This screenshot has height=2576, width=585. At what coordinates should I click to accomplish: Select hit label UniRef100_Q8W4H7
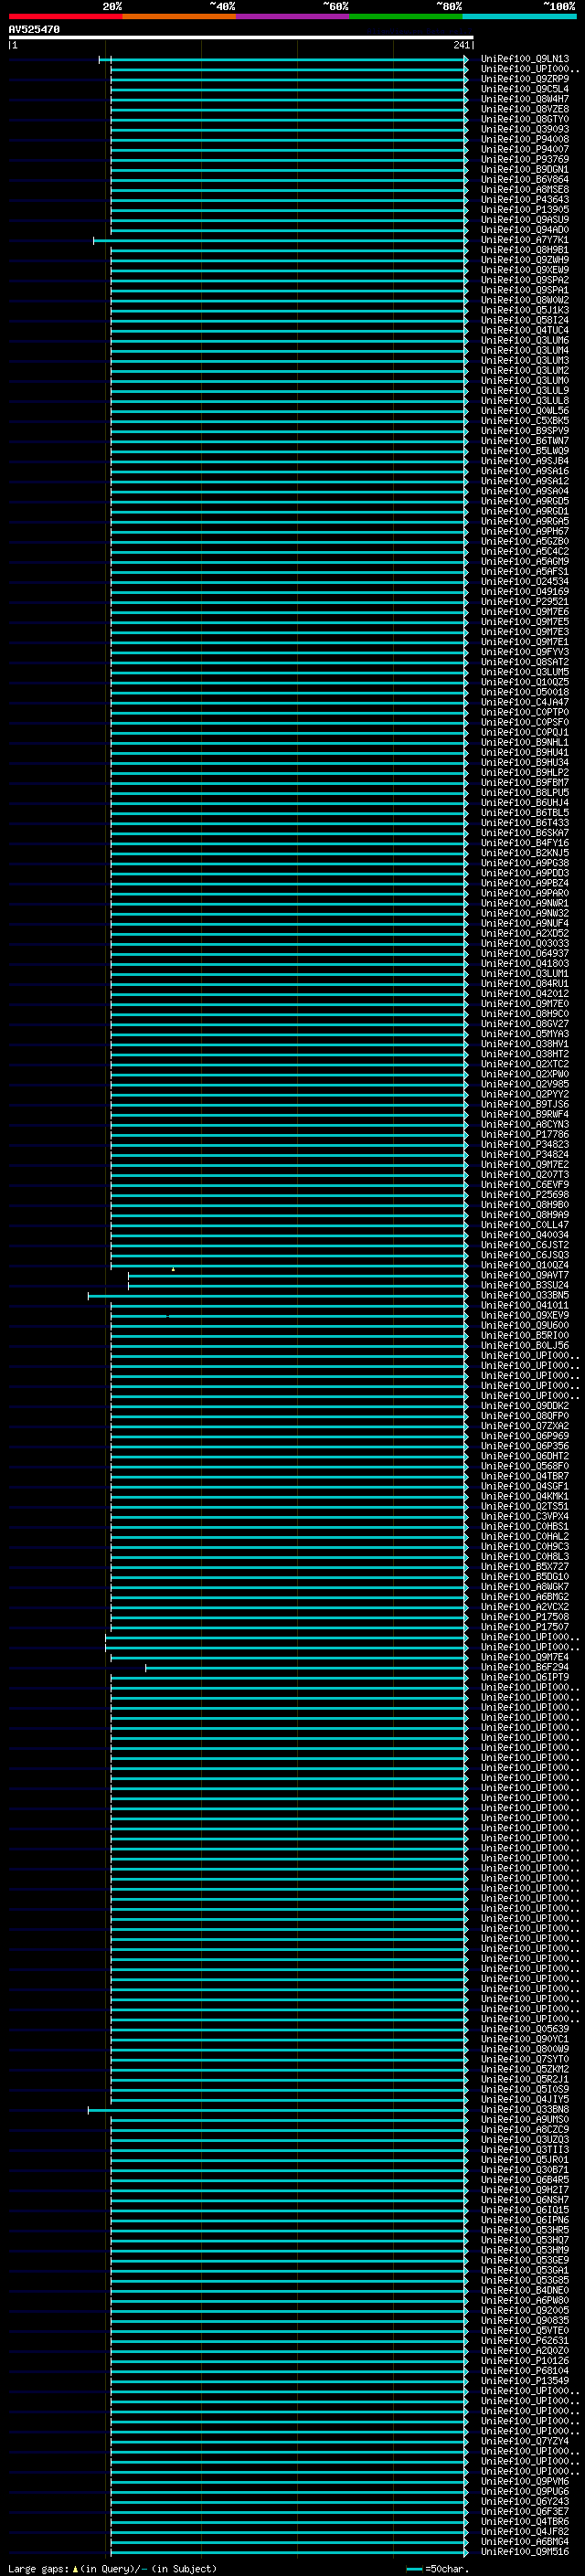(525, 99)
